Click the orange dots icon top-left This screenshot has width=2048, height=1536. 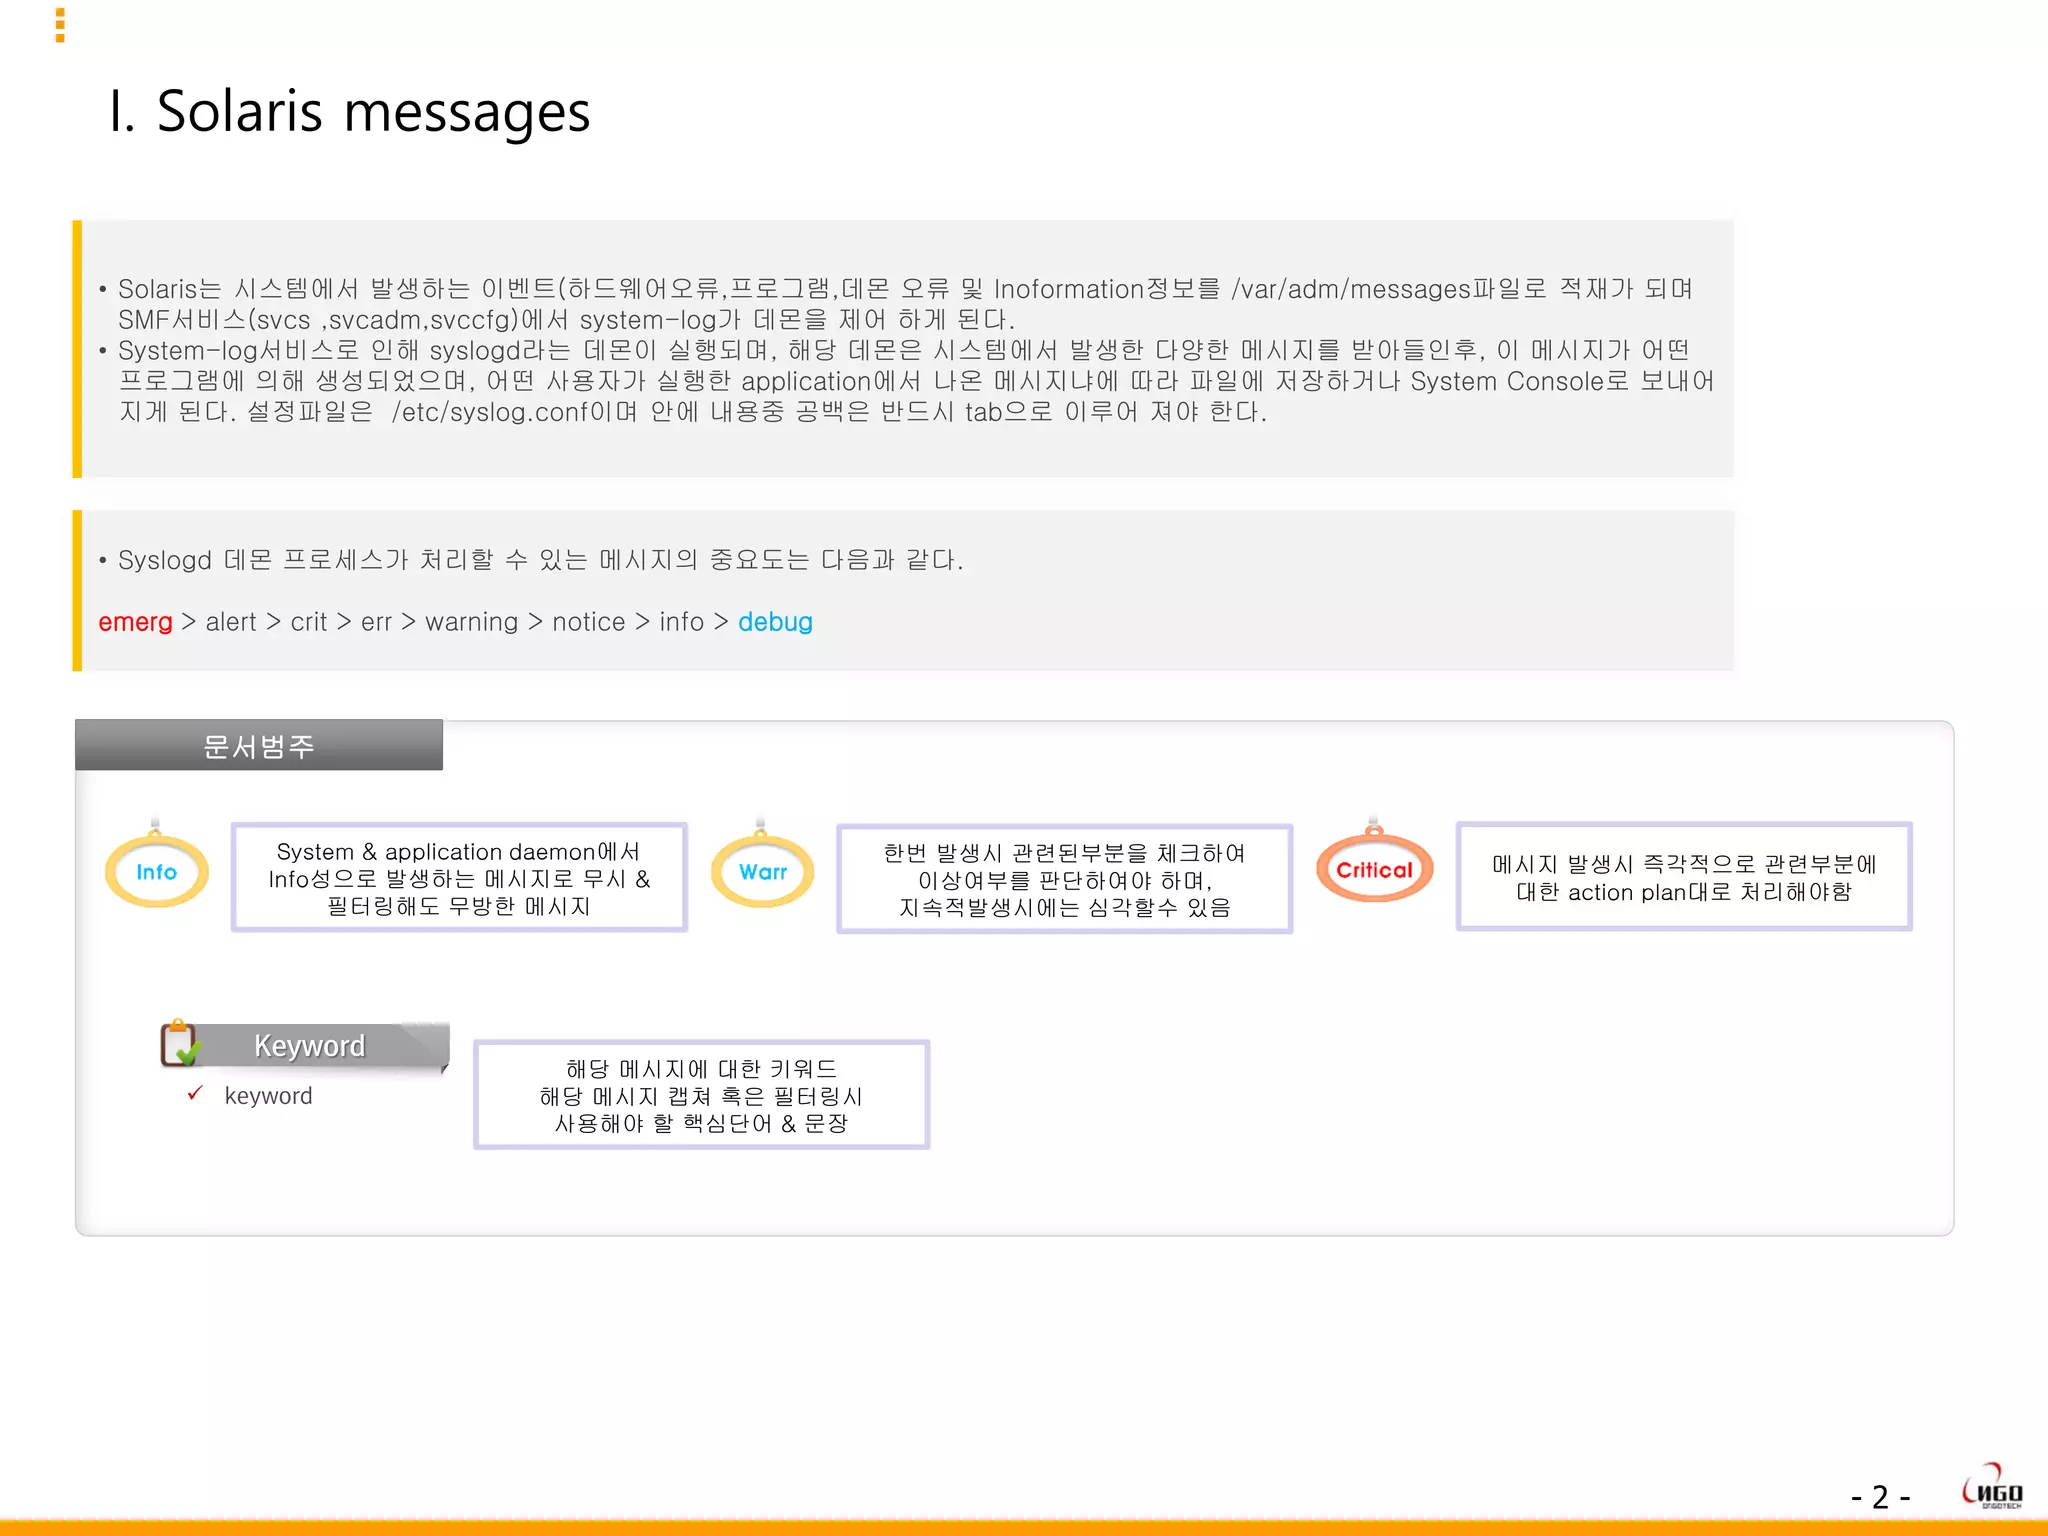[x=60, y=25]
